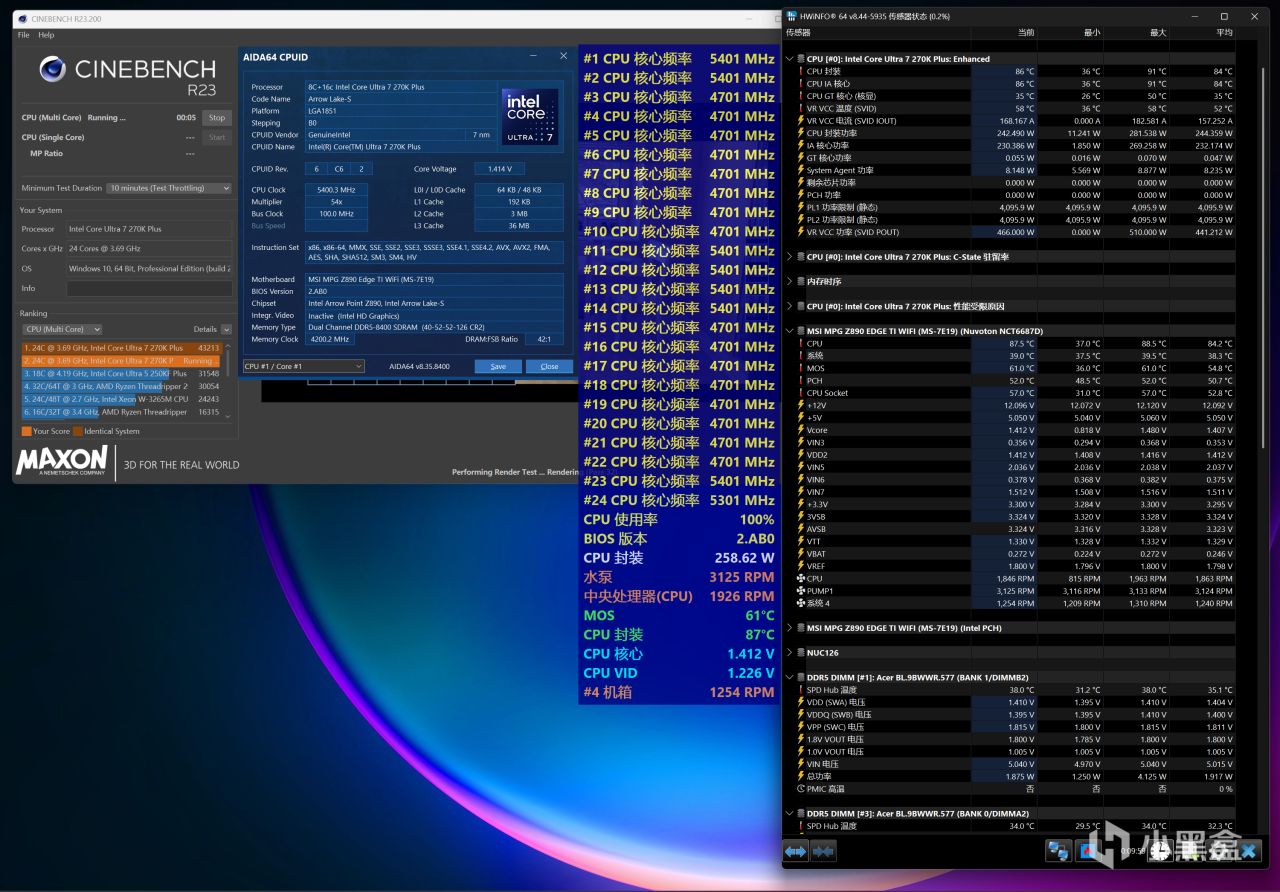This screenshot has height=892, width=1280.
Task: Open the CPU #1 / Core #1 selector in AIDA64
Action: click(304, 366)
